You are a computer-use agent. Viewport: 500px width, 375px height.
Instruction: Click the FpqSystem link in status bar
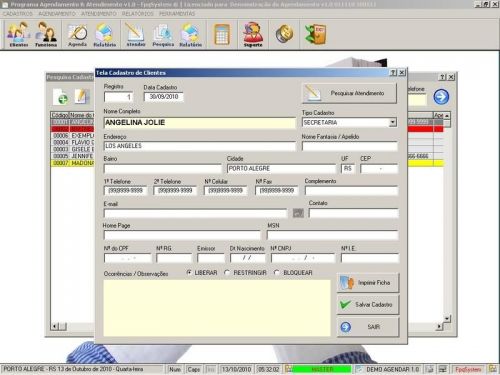tap(468, 369)
